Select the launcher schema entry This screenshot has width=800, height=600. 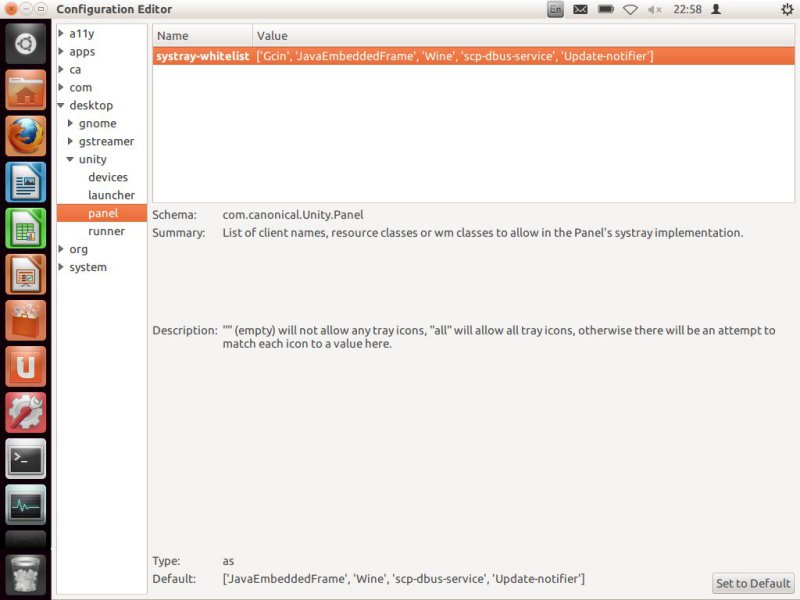pyautogui.click(x=111, y=195)
